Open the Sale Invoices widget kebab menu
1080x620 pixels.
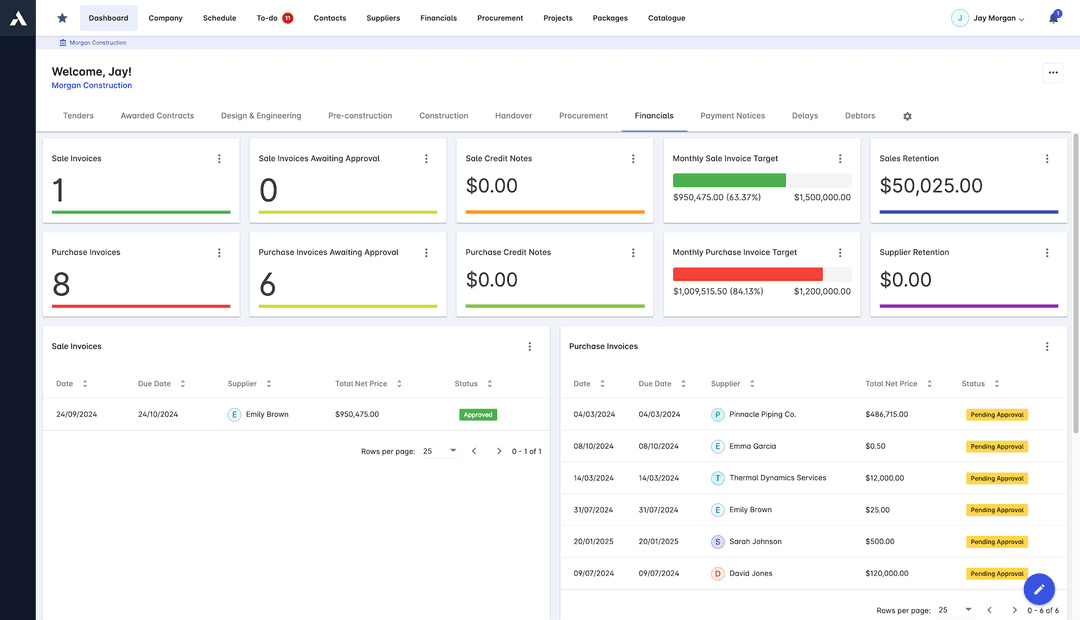[221, 158]
